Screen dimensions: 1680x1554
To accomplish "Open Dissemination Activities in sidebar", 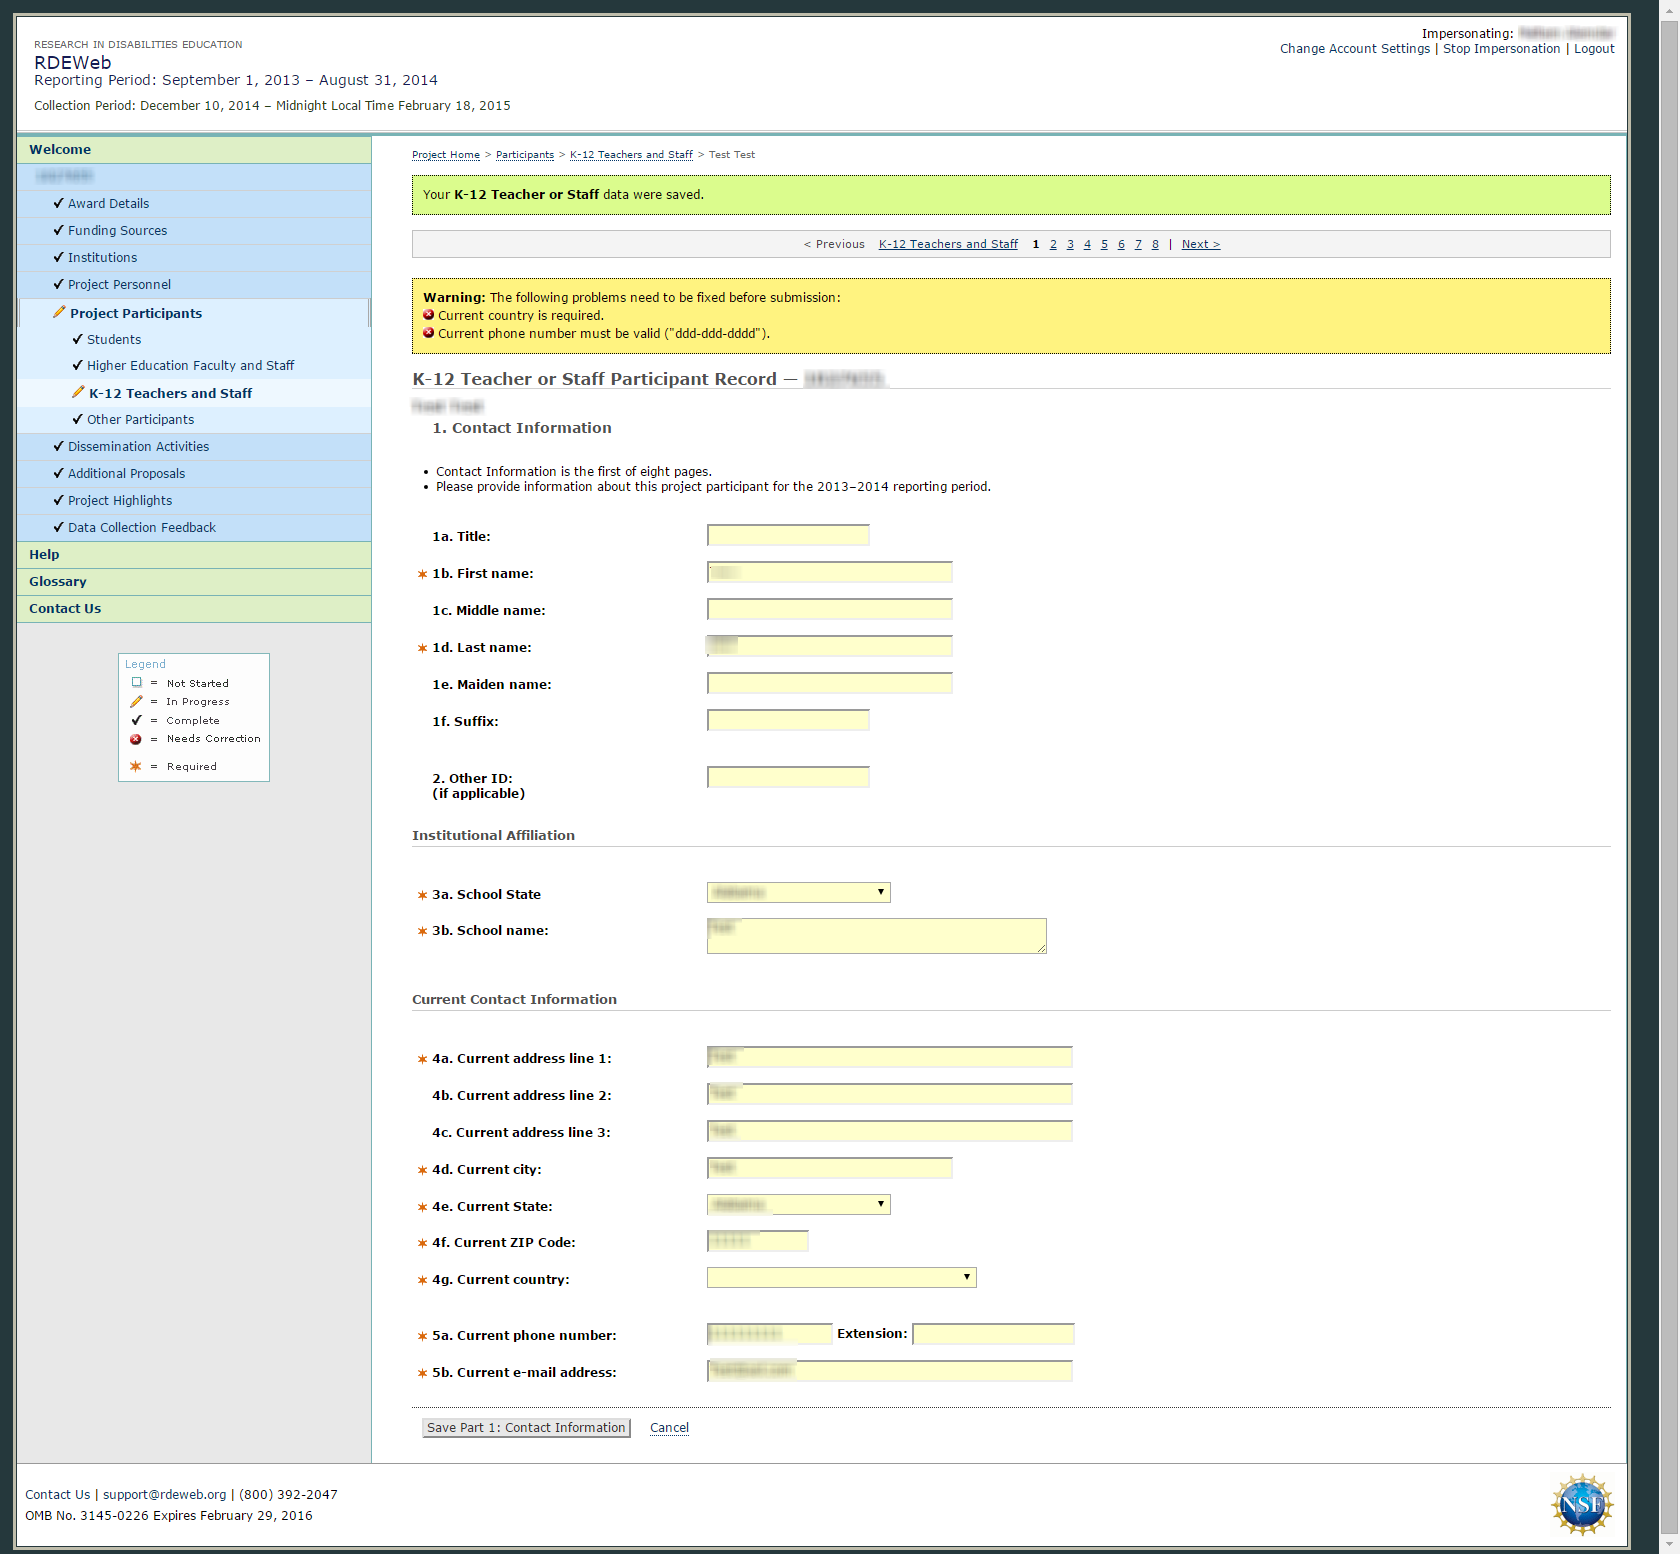I will (138, 447).
